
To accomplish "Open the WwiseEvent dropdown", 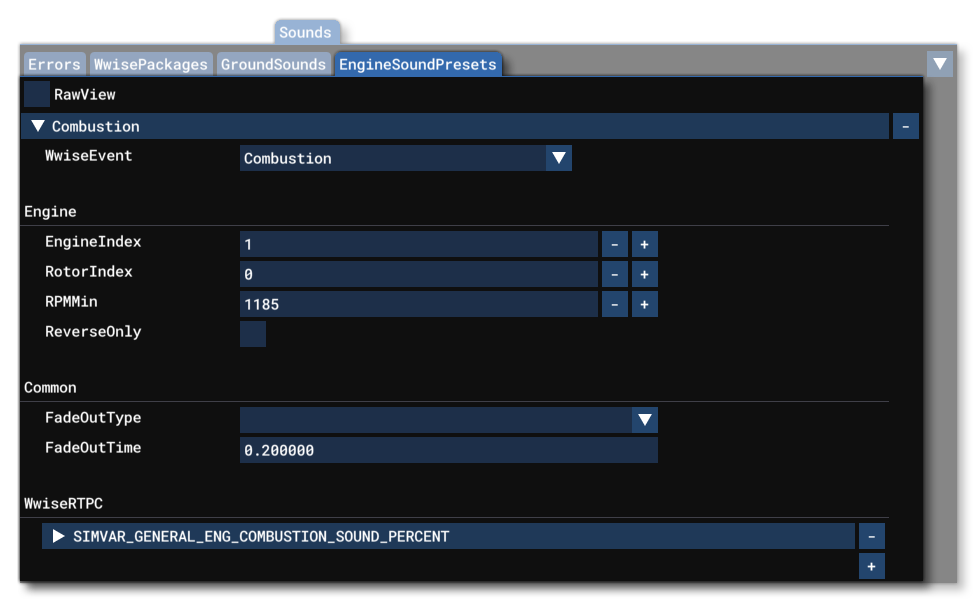I will [x=559, y=158].
